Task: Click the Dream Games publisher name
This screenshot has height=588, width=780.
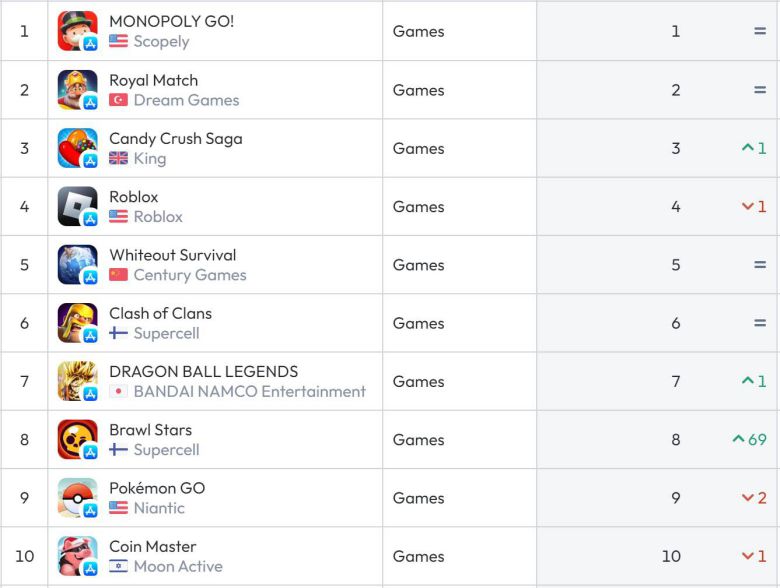Action: point(186,100)
